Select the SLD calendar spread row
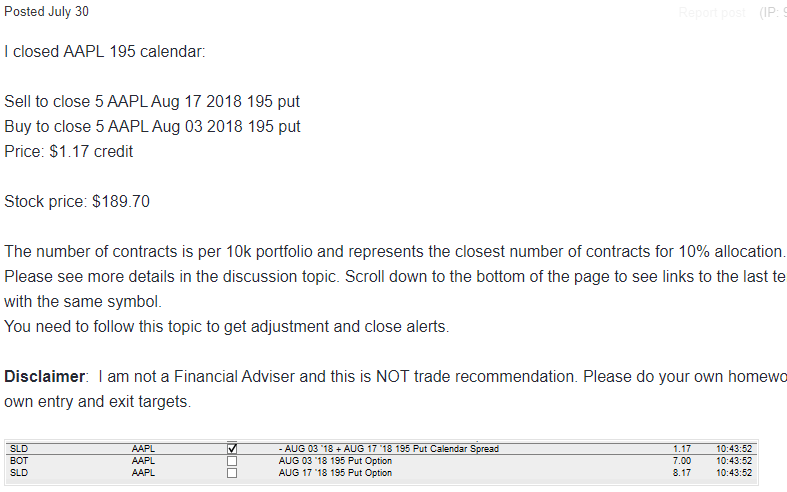Screen dimensions: 787x492 381,449
